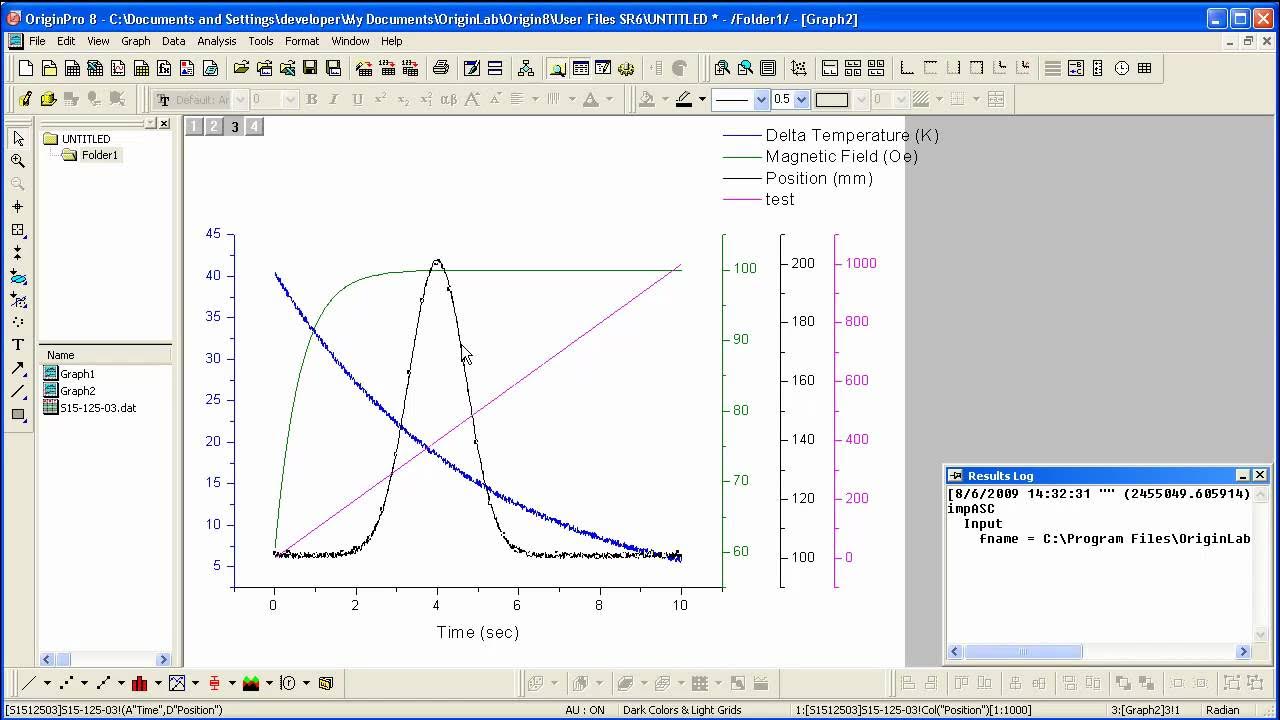Select the Mask/Region tool in sidebar

[x=18, y=300]
